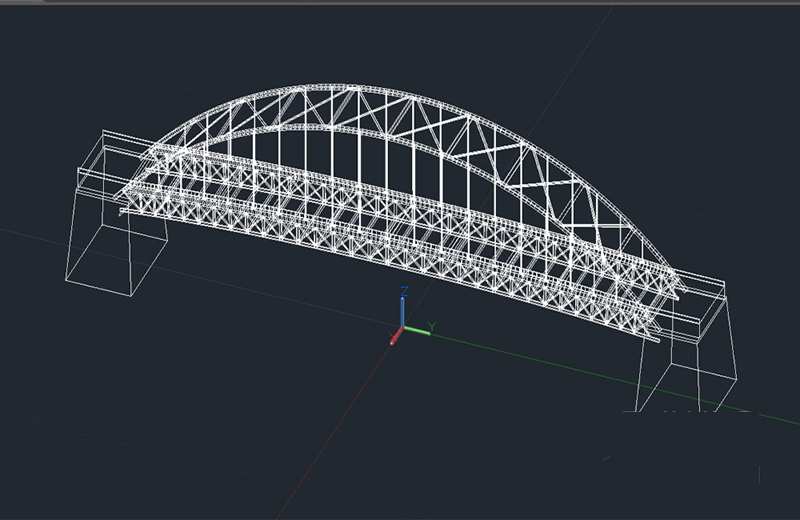This screenshot has height=520, width=800.
Task: Click the green letter Y label on the UCS icon
Action: click(431, 326)
